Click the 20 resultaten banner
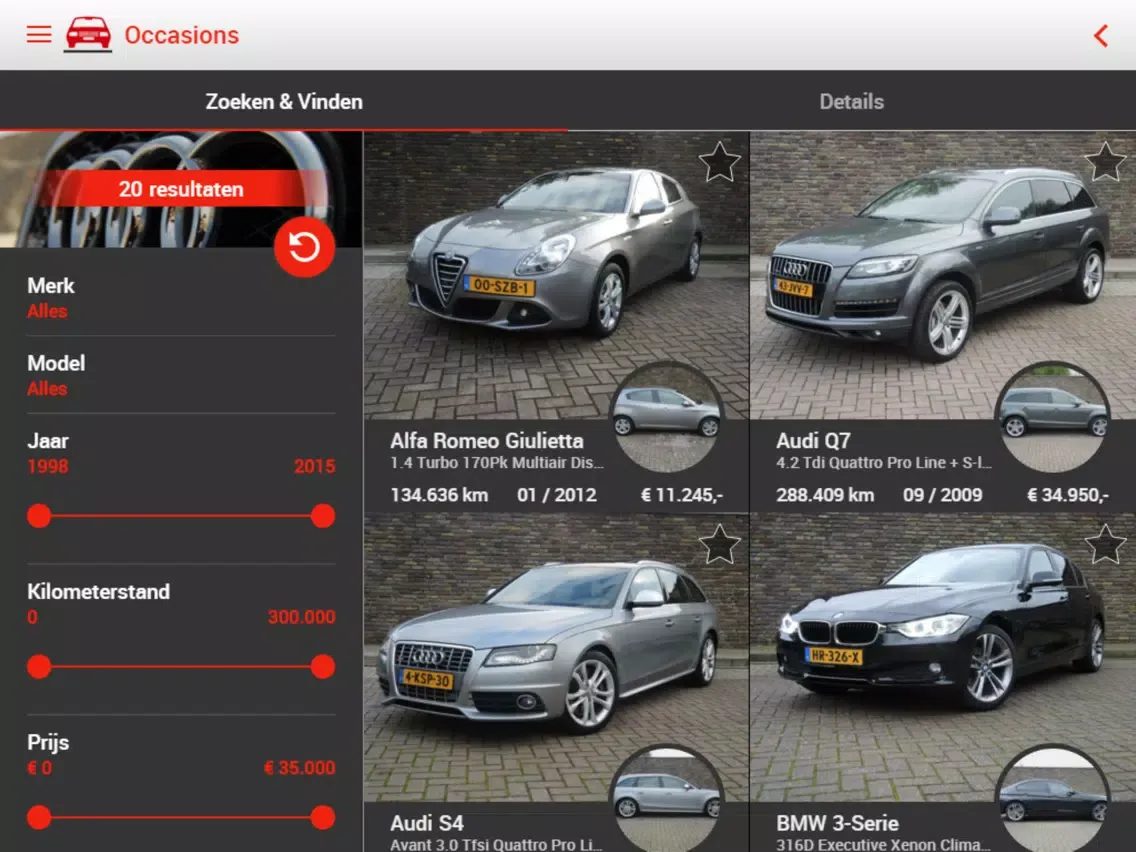1136x852 pixels. coord(181,189)
